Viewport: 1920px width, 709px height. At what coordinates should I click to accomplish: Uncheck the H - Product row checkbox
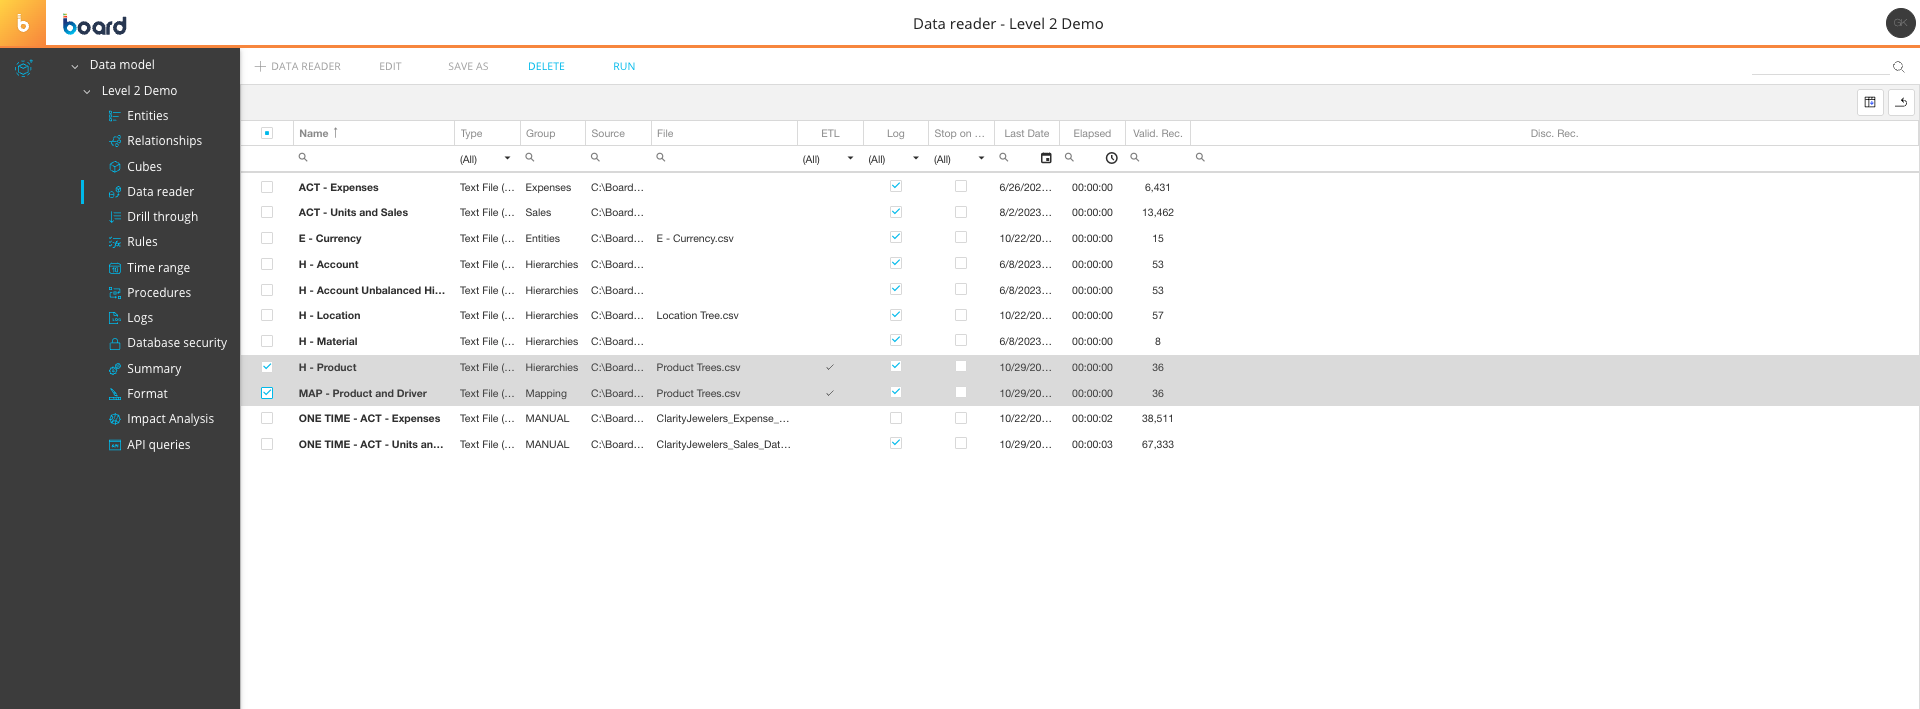[x=267, y=367]
